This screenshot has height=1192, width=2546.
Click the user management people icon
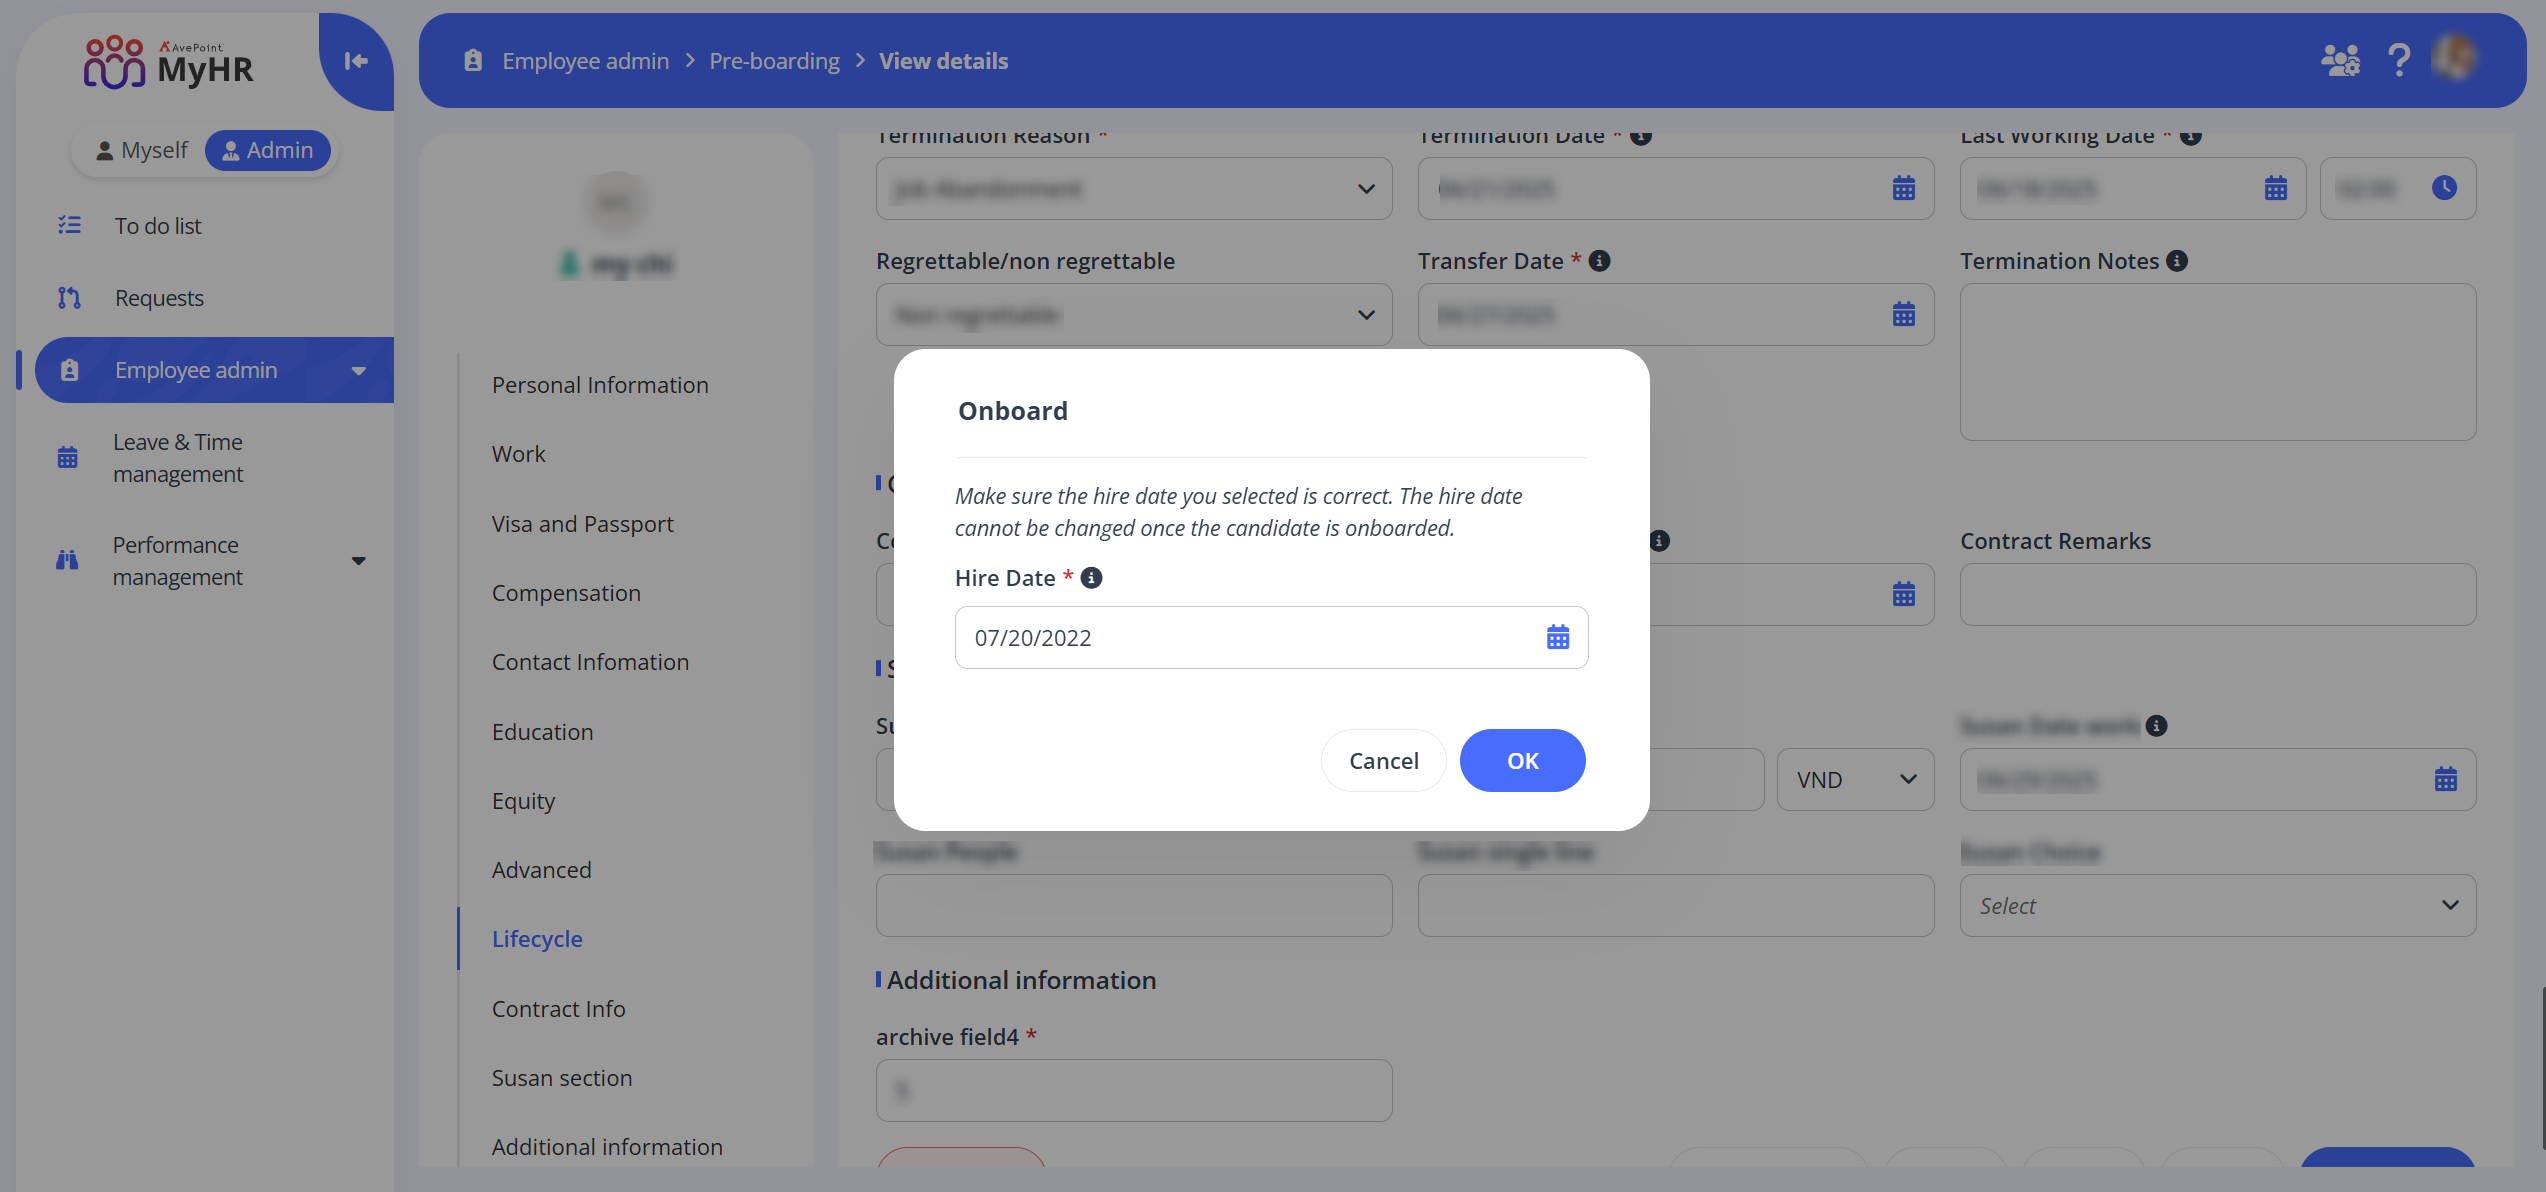(x=2339, y=61)
